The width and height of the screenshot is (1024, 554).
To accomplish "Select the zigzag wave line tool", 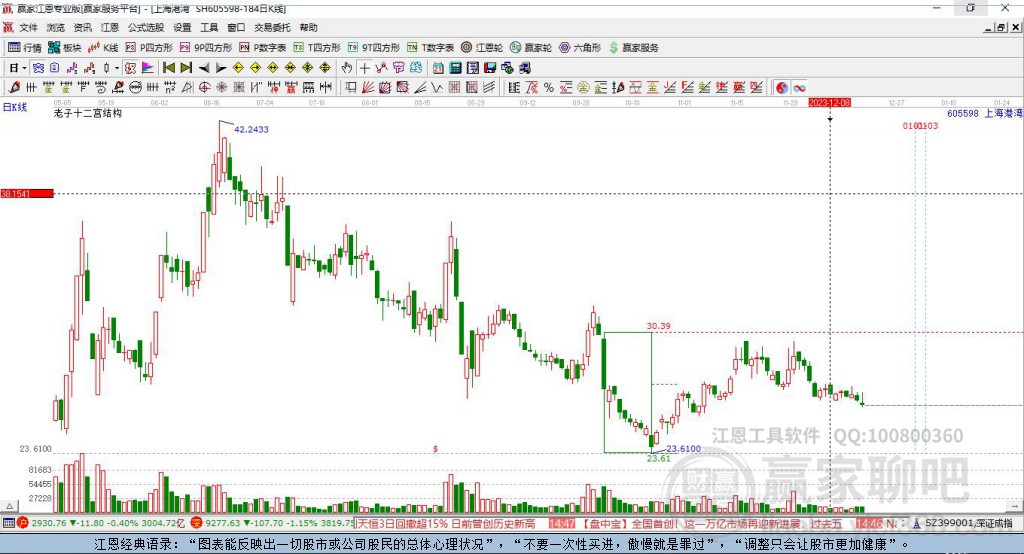I will coord(436,88).
